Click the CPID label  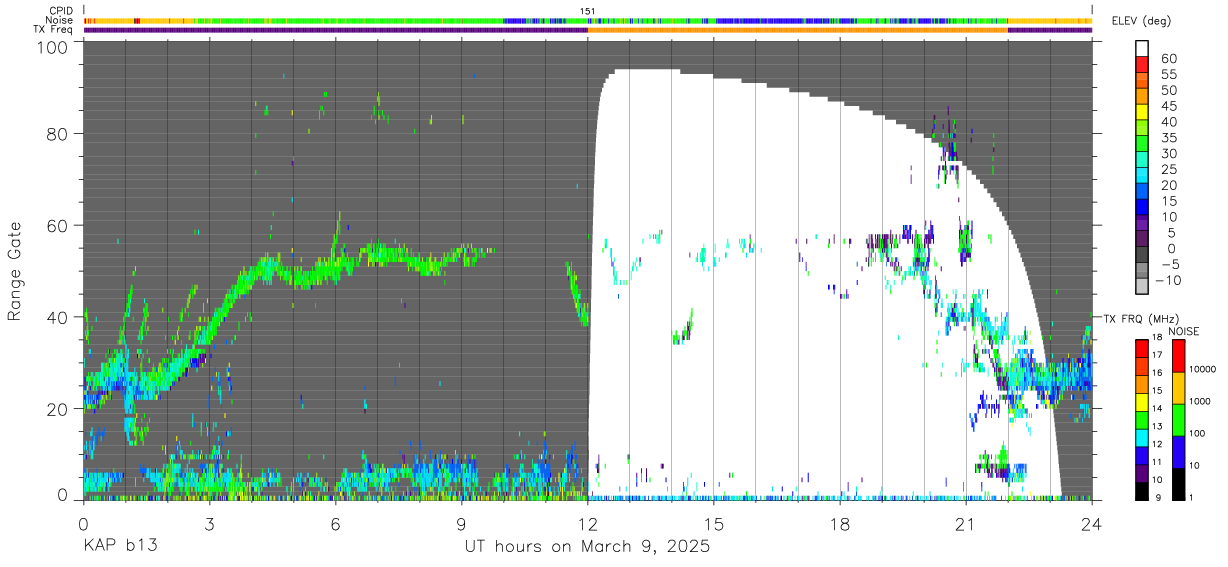click(x=61, y=11)
